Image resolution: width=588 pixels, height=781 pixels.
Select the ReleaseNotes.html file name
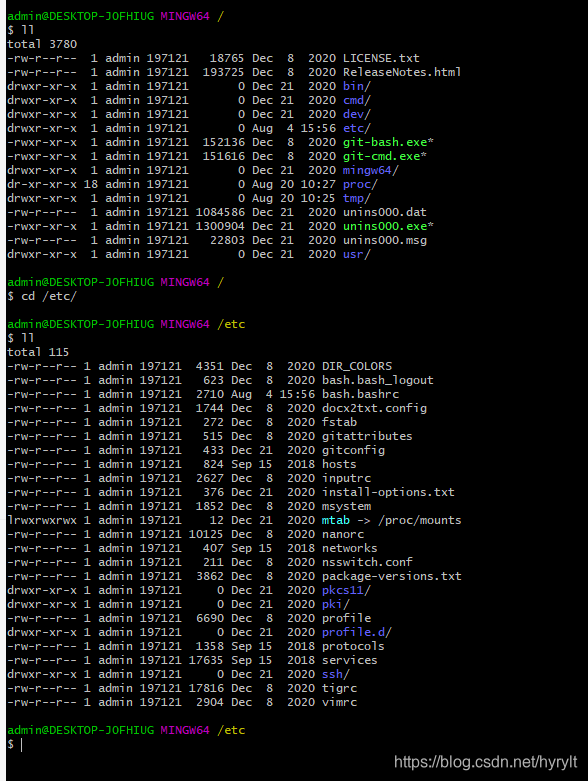click(x=402, y=72)
